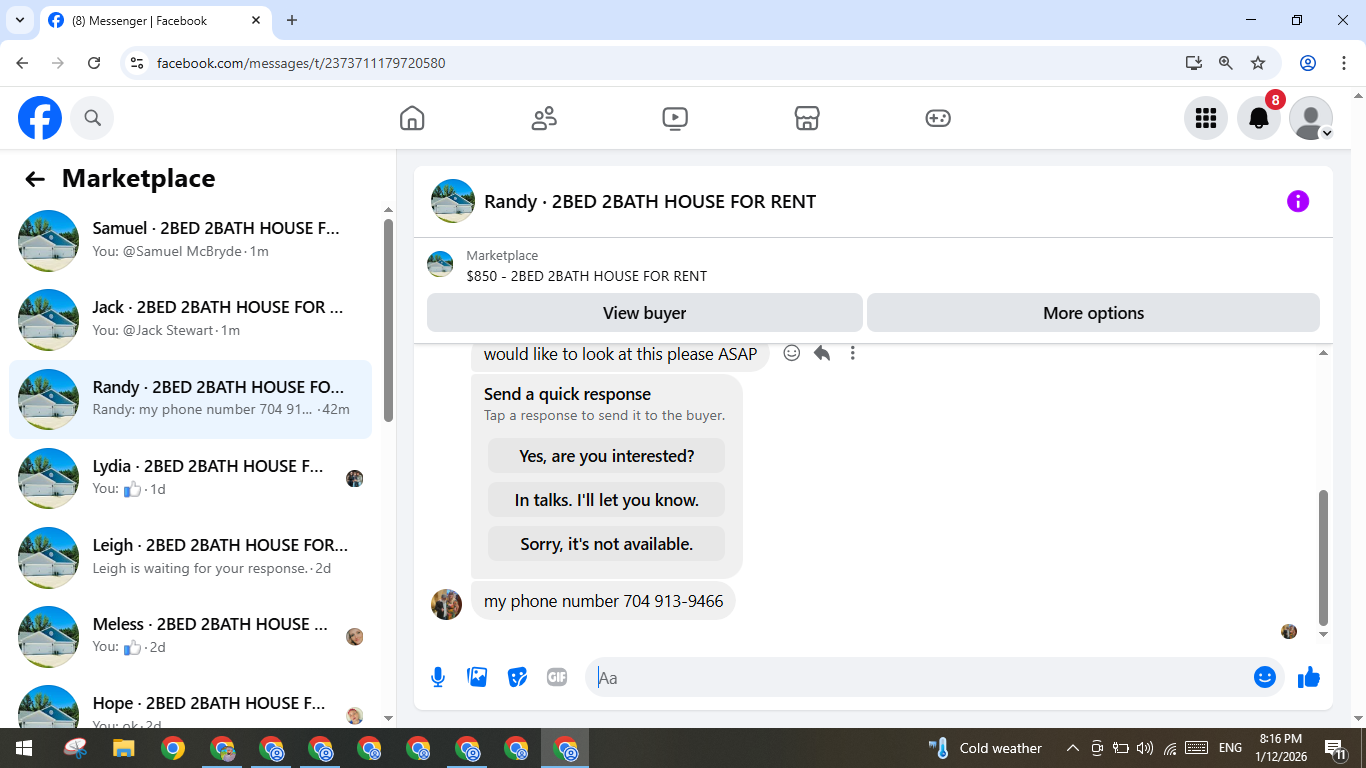
Task: Open the Chrome three-dot menu
Action: [1344, 63]
